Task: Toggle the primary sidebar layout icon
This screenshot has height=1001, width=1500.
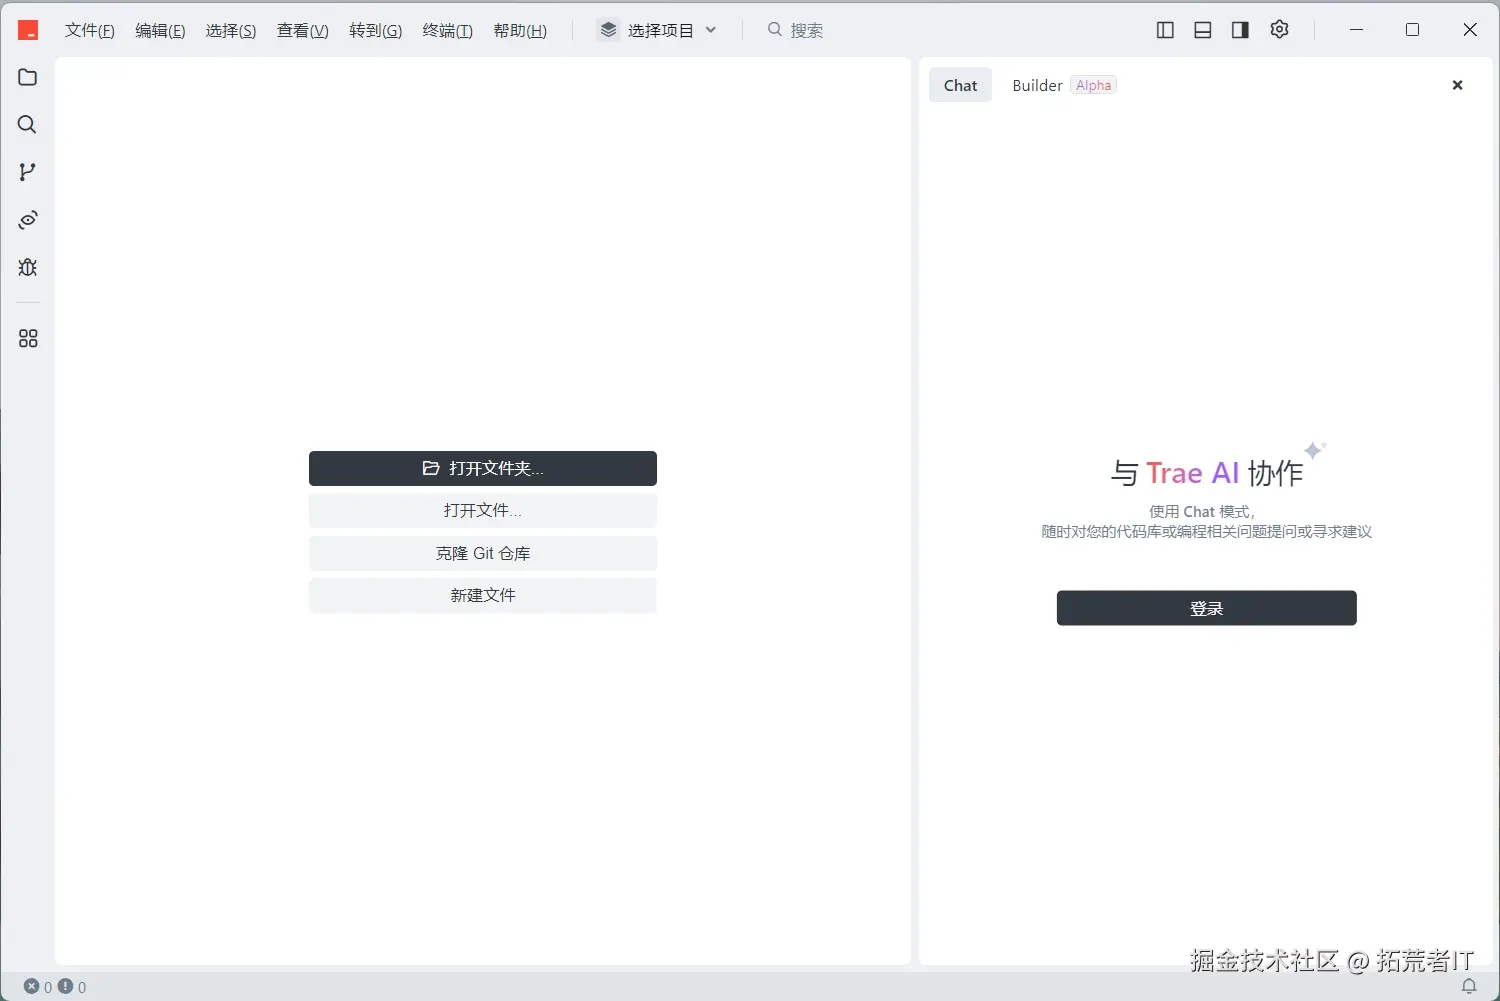Action: 1165,30
